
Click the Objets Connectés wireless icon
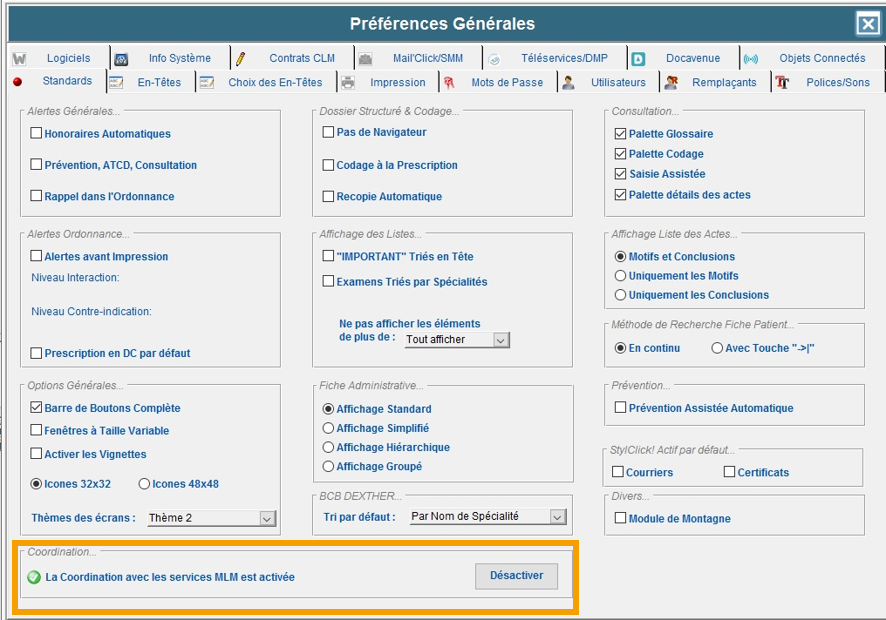751,59
